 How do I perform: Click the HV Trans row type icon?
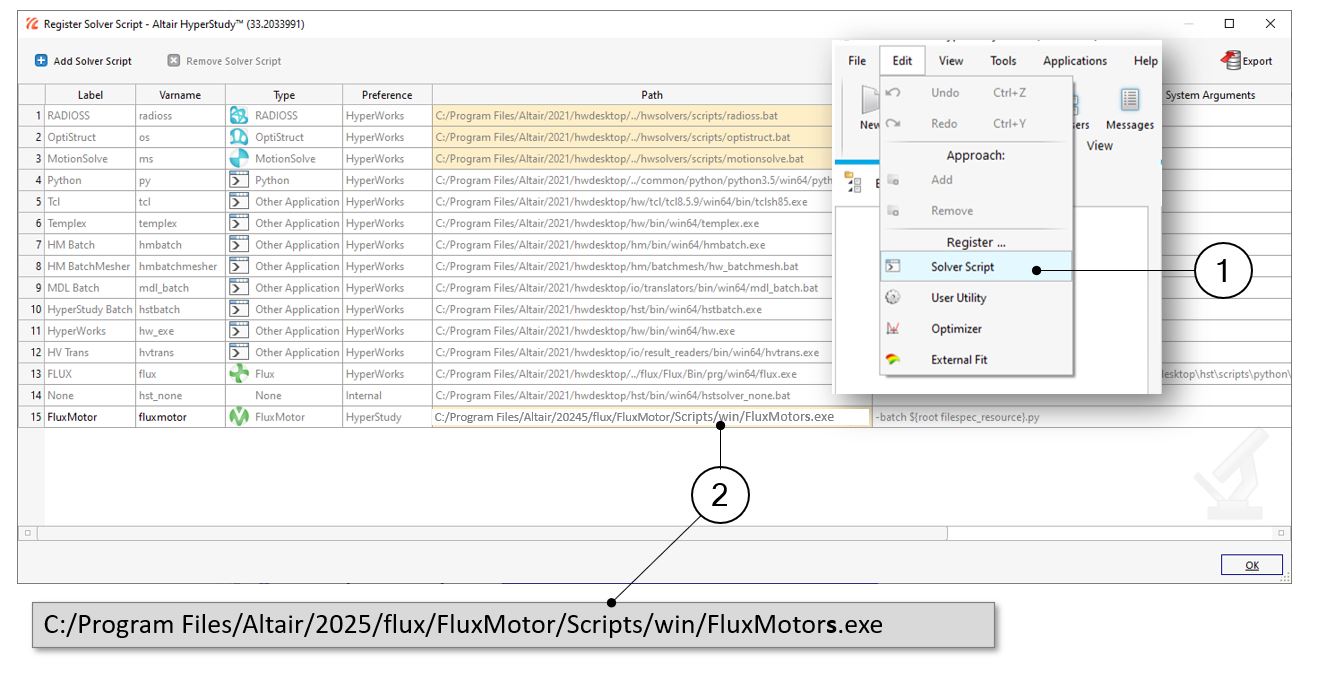[239, 352]
